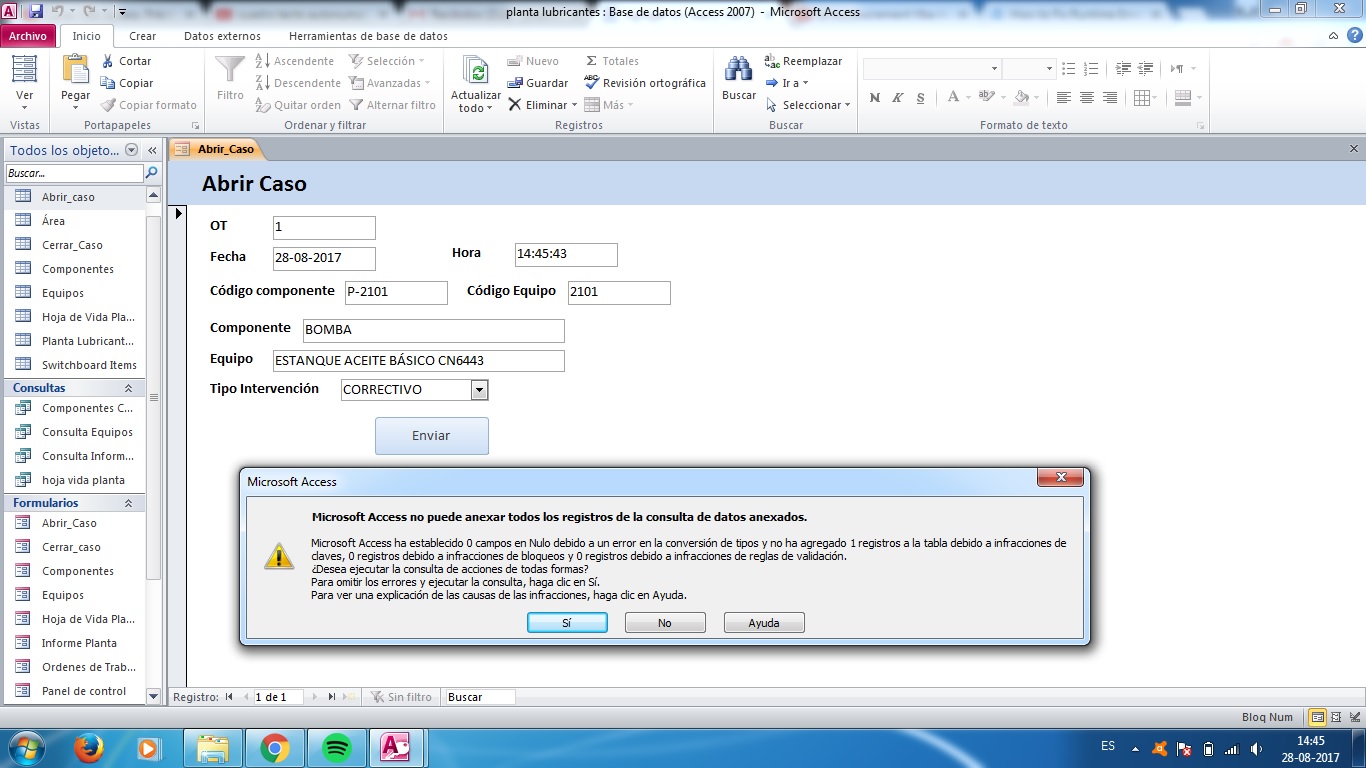Apply underline formatting S
Screen dimensions: 1366x768
pyautogui.click(x=919, y=98)
